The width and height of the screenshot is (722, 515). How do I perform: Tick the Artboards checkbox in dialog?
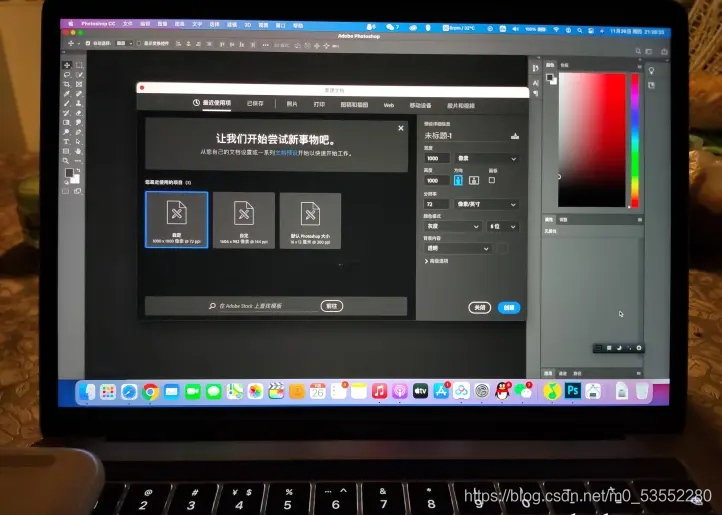pyautogui.click(x=492, y=180)
